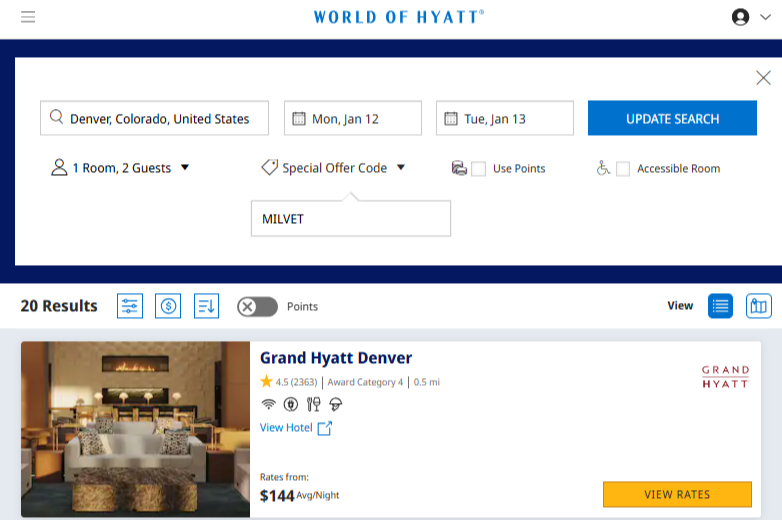Collapse the Special Offer Code dropdown
This screenshot has height=520, width=782.
coord(334,168)
